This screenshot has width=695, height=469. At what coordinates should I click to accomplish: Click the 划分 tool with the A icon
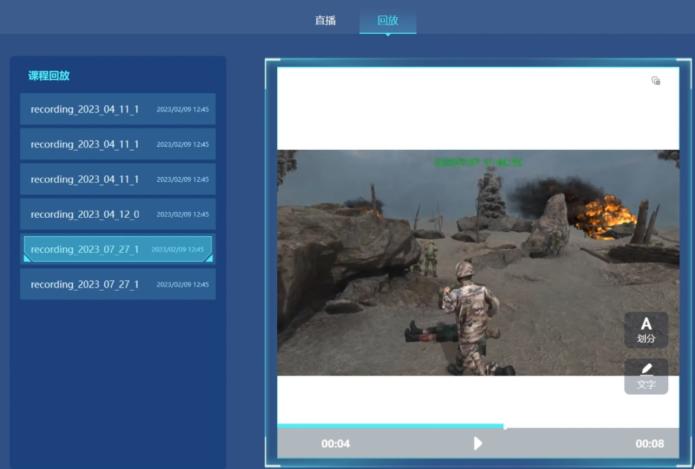coord(646,329)
